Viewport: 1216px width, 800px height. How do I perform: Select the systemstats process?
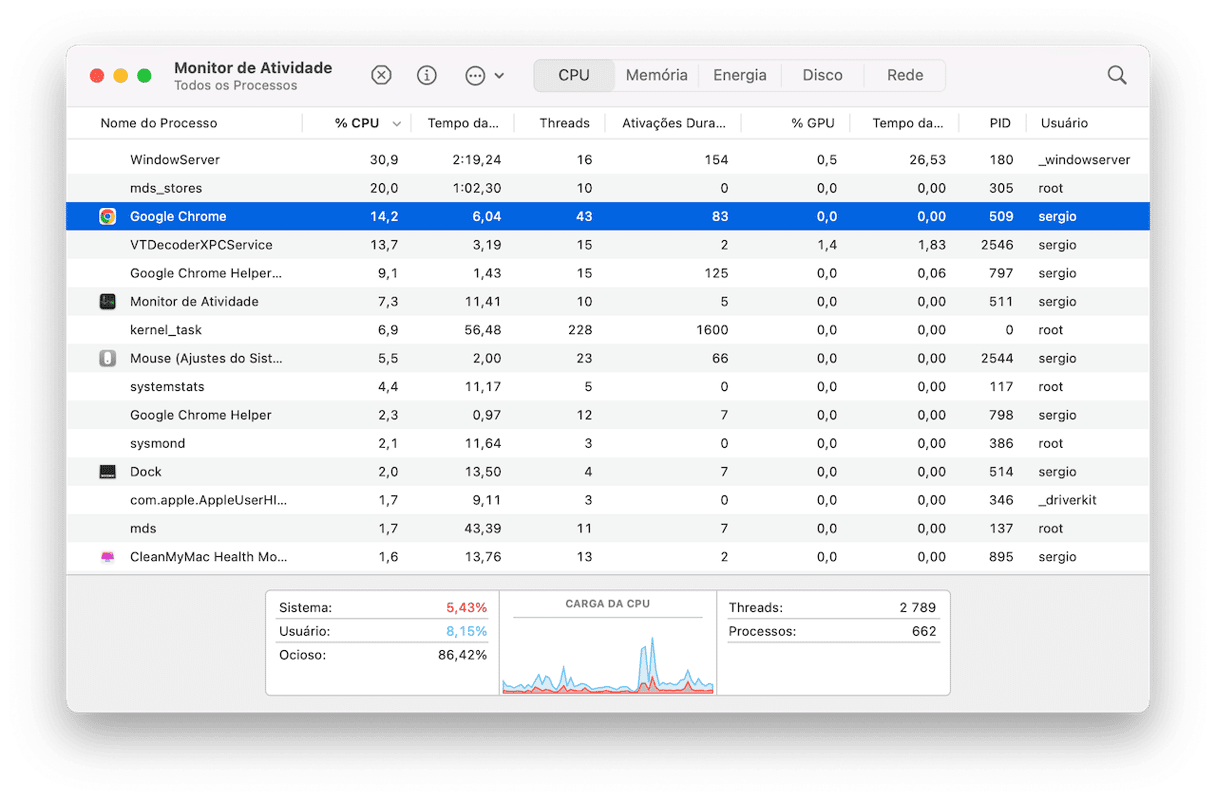(608, 387)
